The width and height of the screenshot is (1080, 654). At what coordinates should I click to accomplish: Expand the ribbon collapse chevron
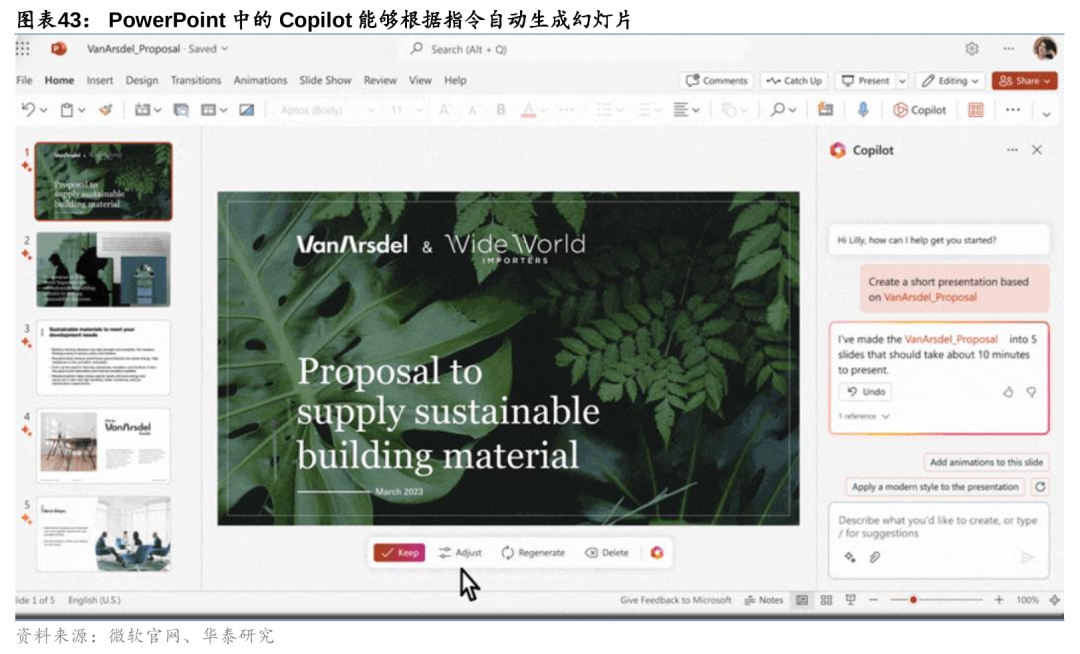1046,114
